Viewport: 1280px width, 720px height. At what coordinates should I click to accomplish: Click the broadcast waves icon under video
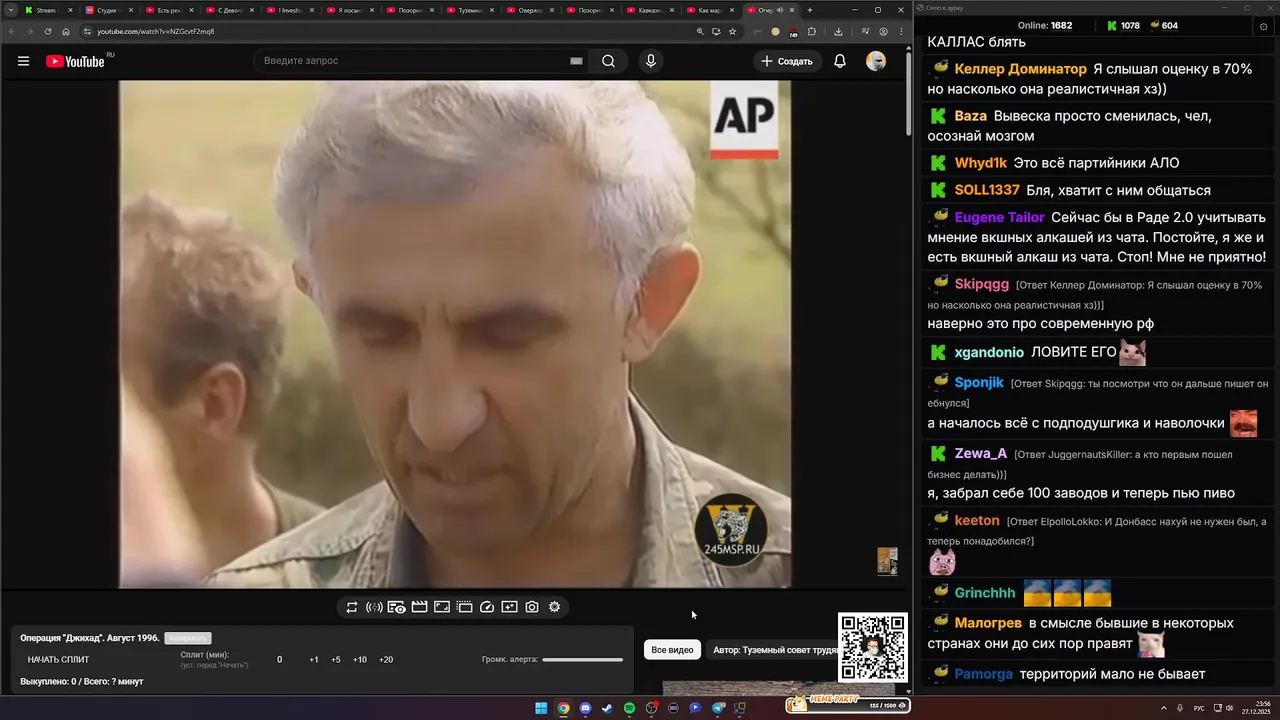tap(374, 607)
